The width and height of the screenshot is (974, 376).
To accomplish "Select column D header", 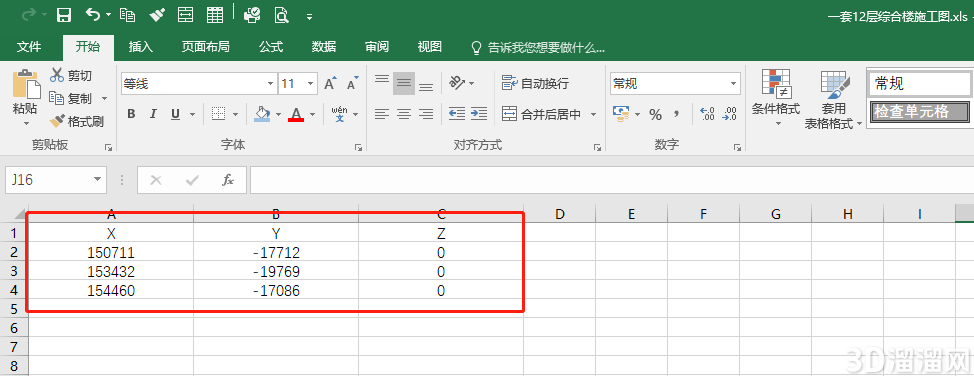I will (x=560, y=214).
